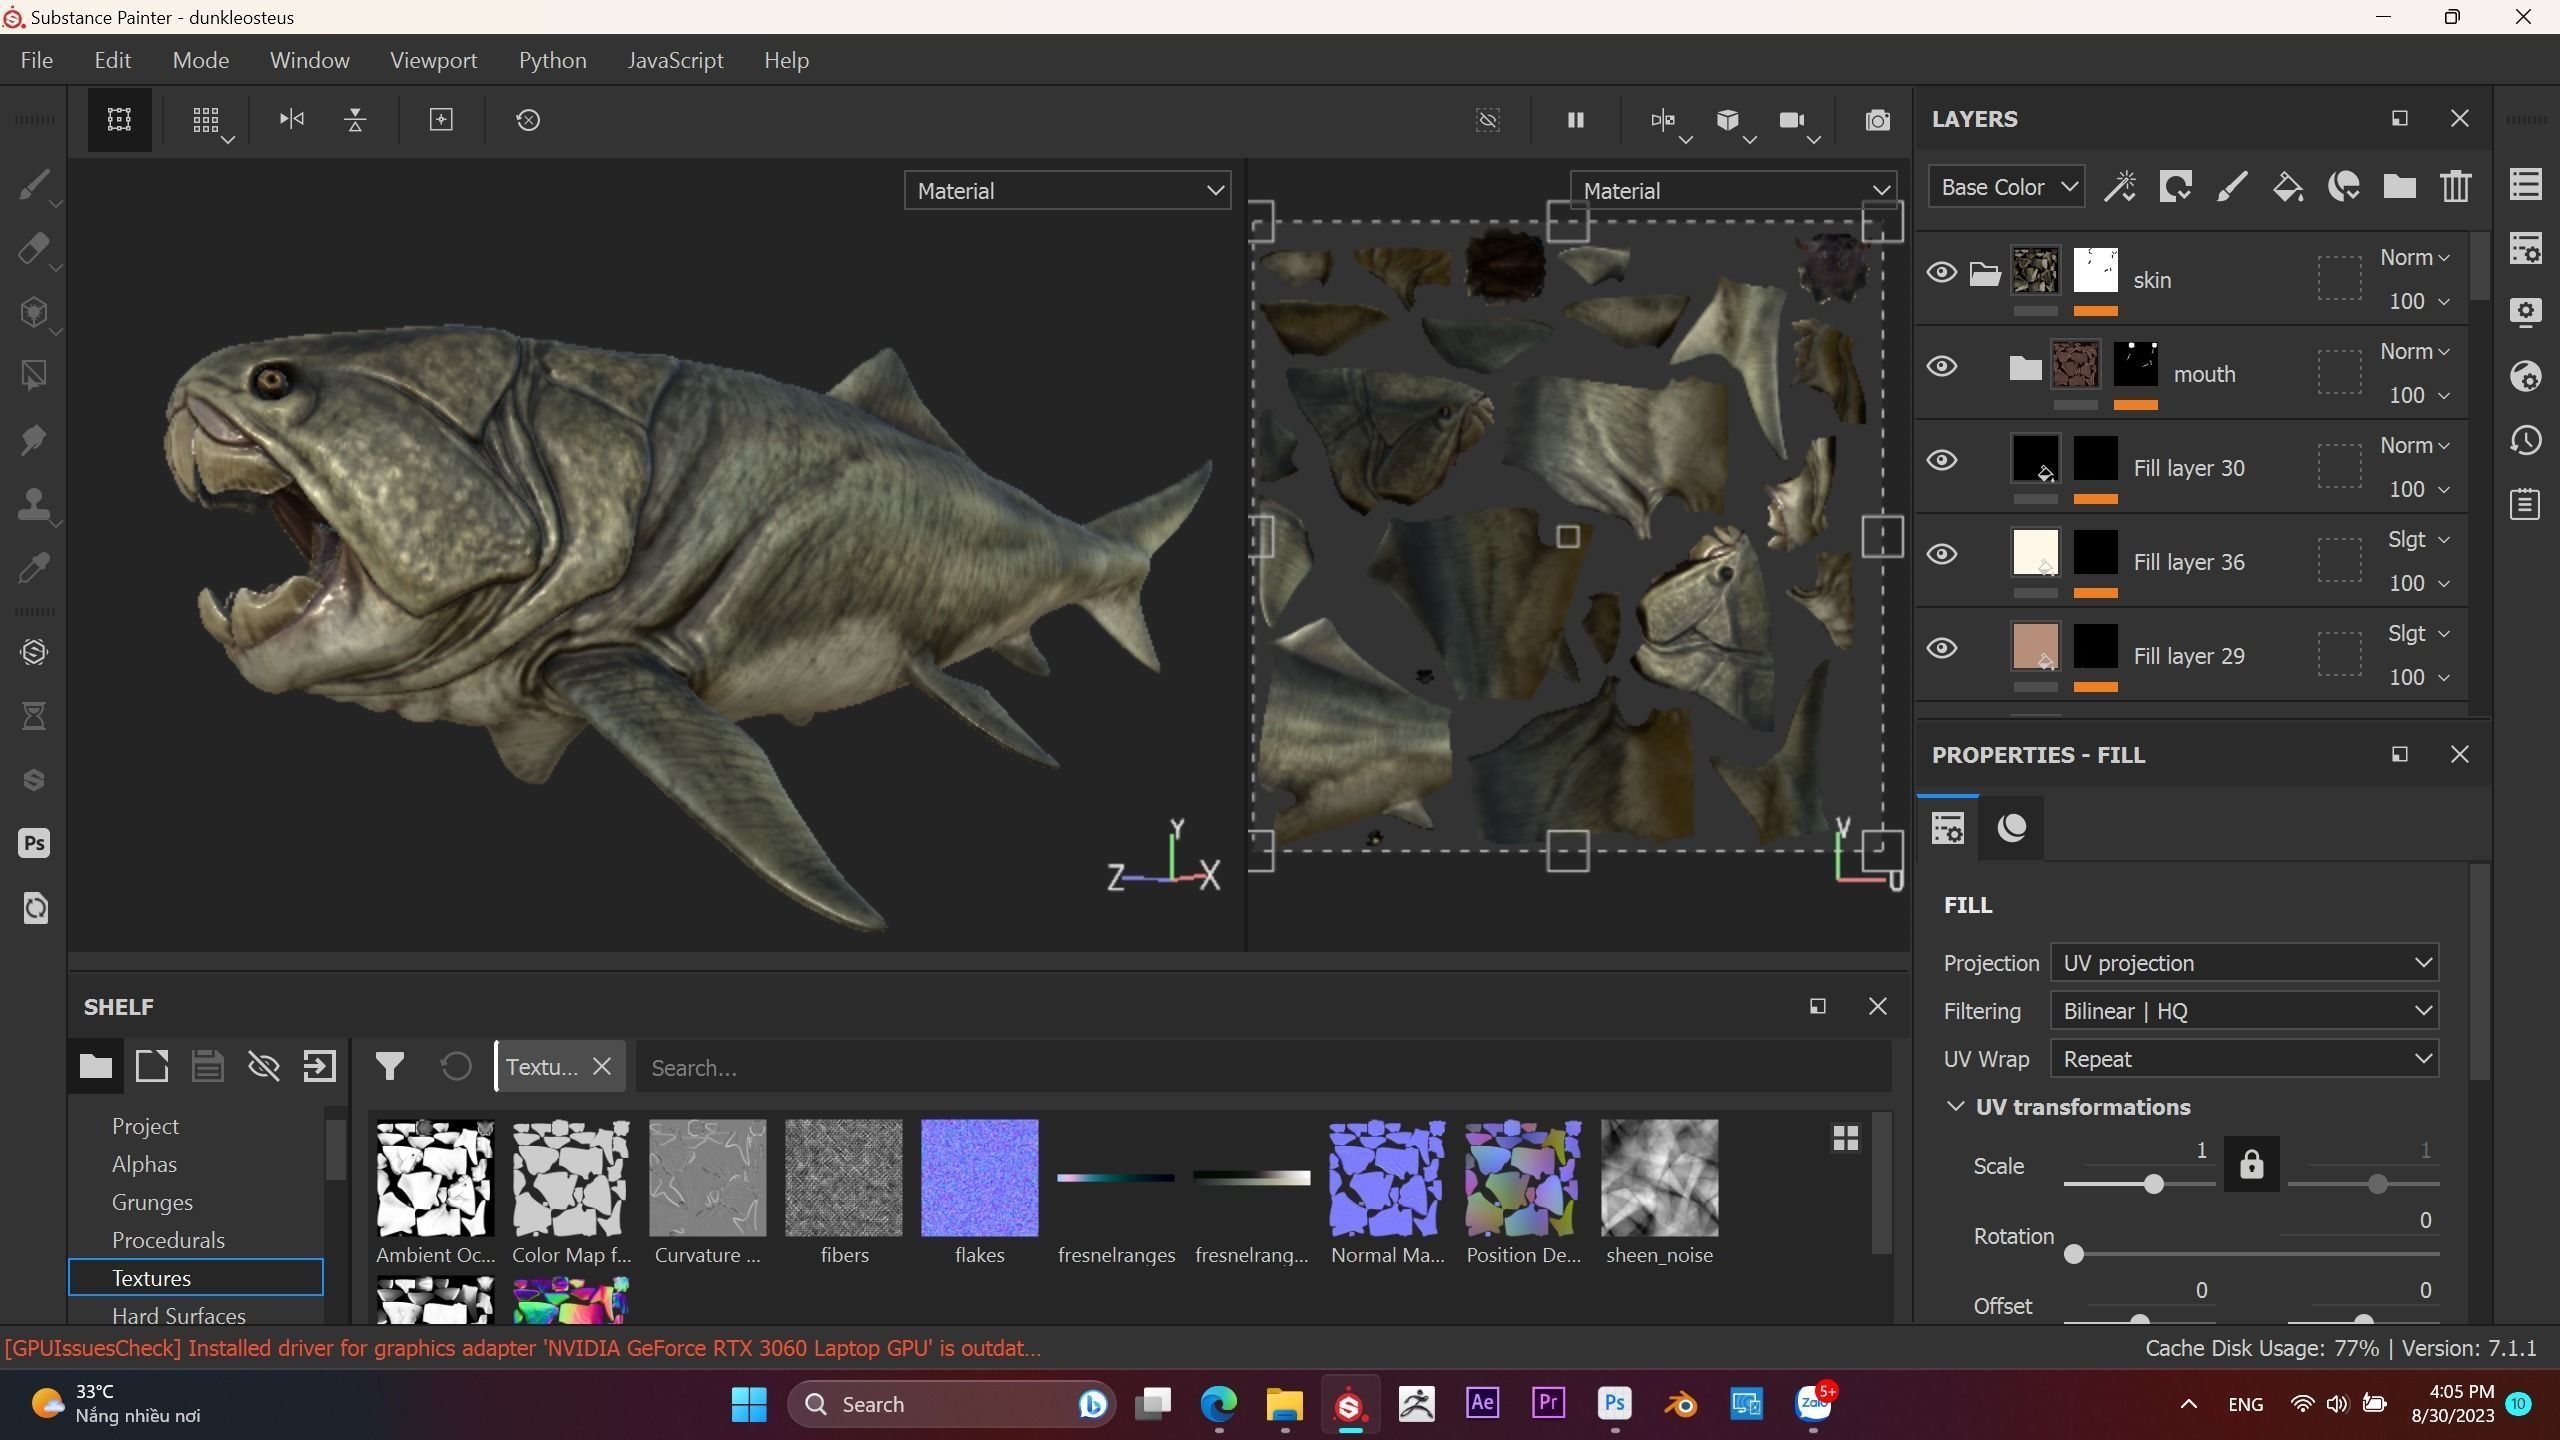Add a paint layer brush icon
This screenshot has width=2560, height=1440.
point(2232,187)
